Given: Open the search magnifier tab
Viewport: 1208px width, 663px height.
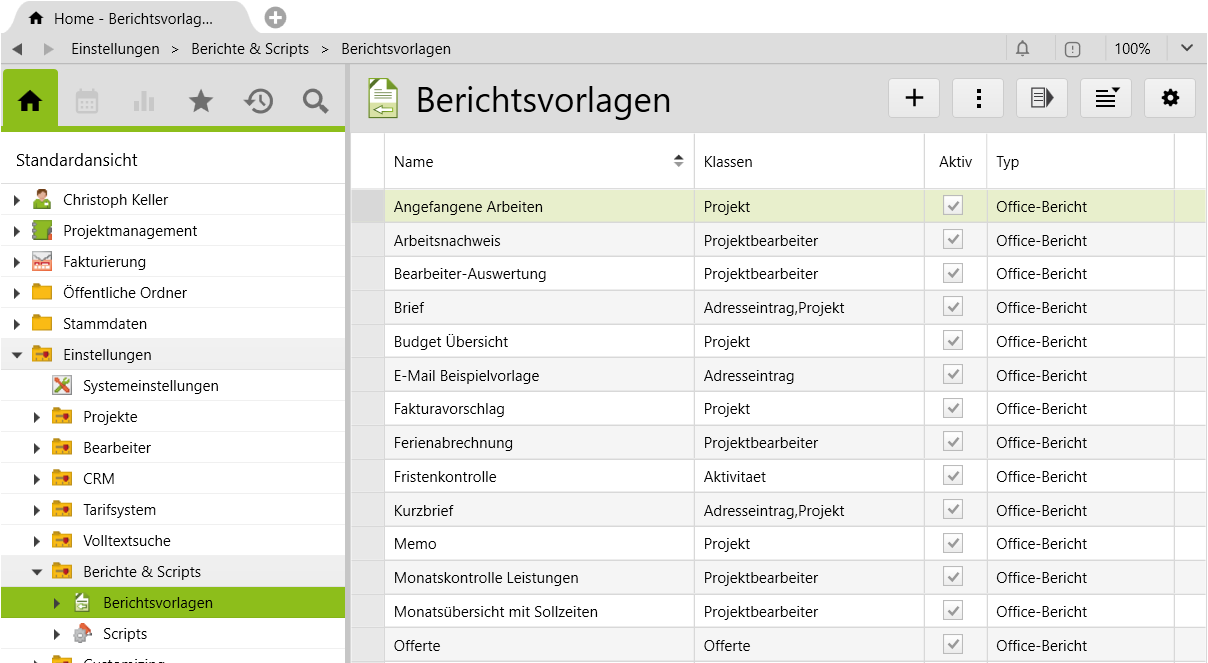Looking at the screenshot, I should click(x=315, y=100).
